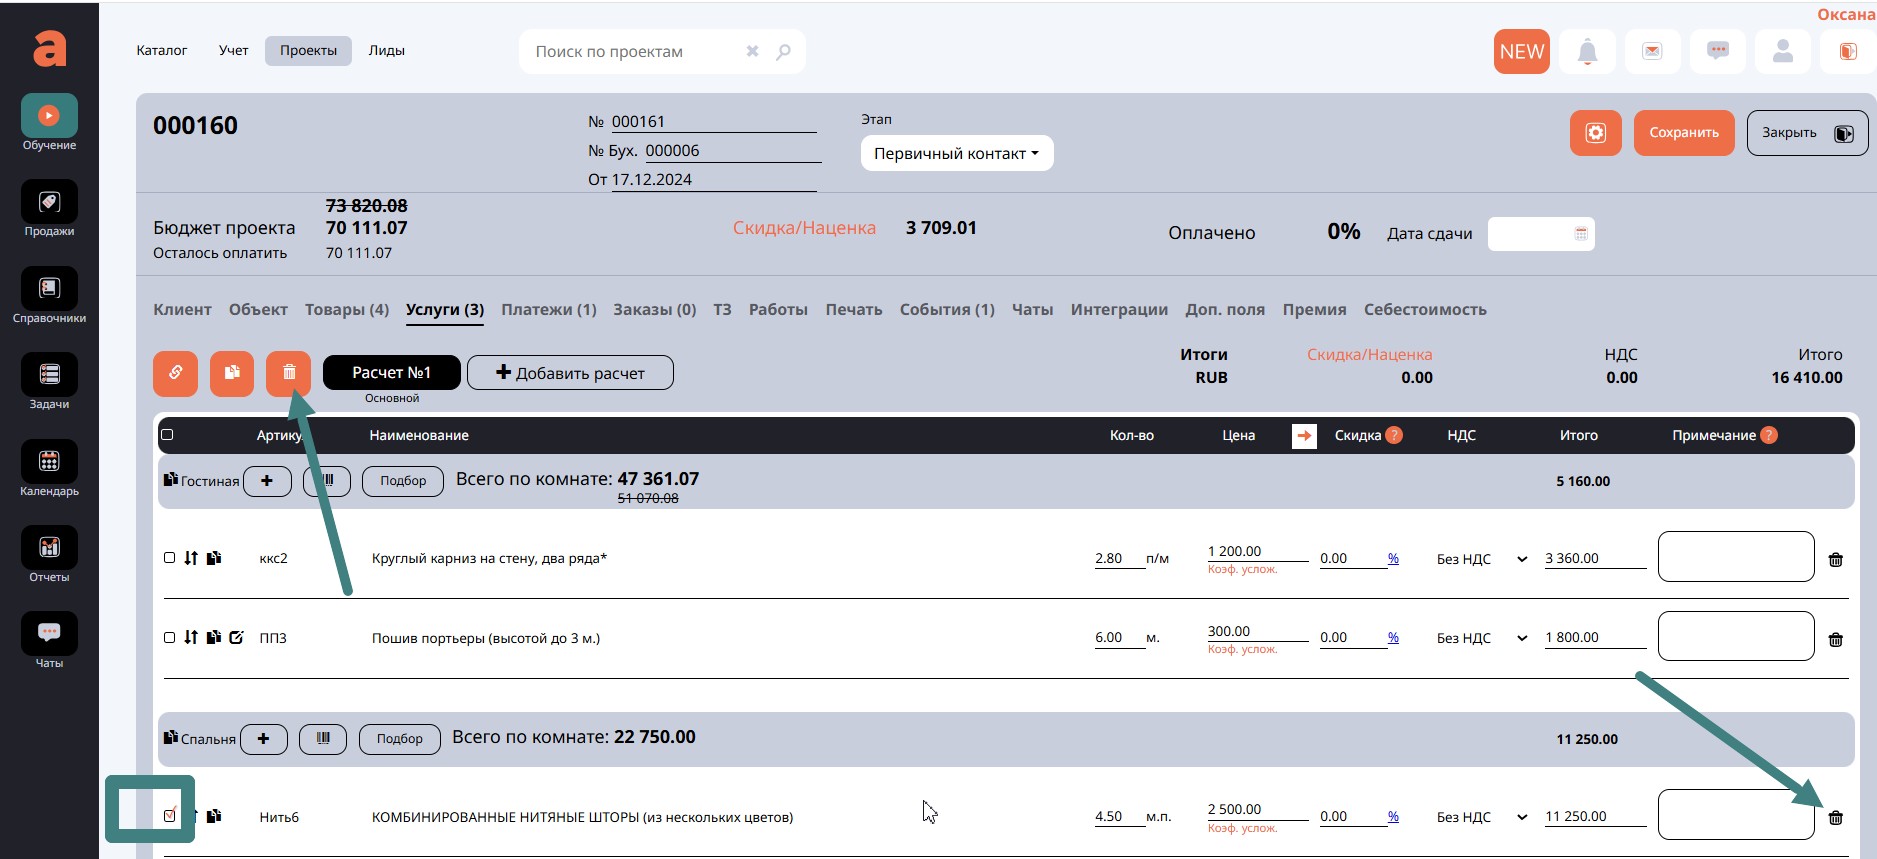1877x859 pixels.
Task: Check the ккс2 row checkbox
Action: coord(169,558)
